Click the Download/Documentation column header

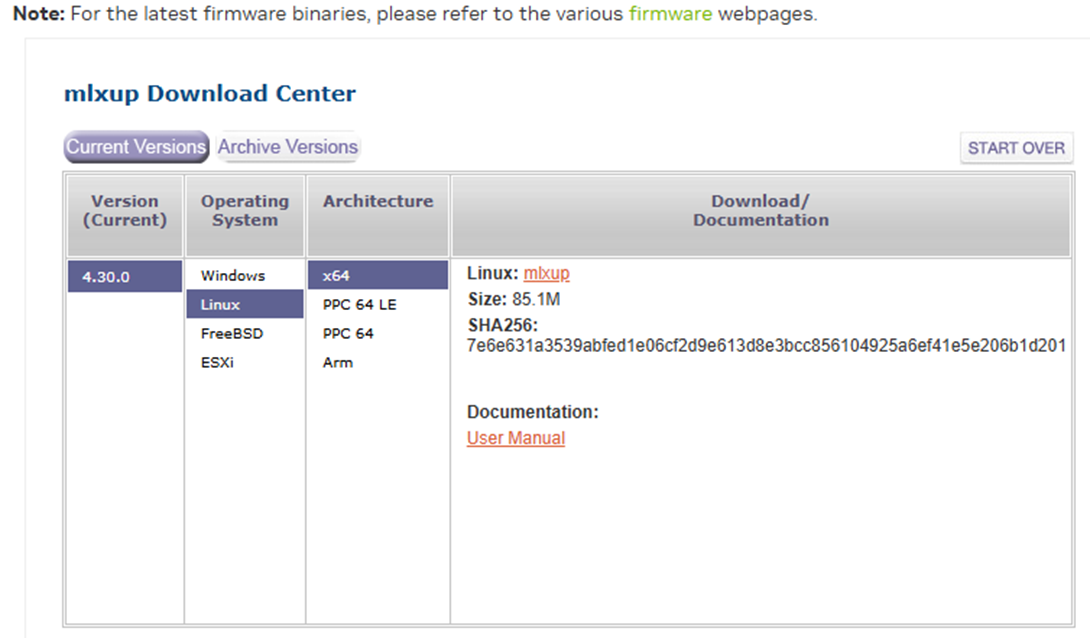[x=761, y=211]
